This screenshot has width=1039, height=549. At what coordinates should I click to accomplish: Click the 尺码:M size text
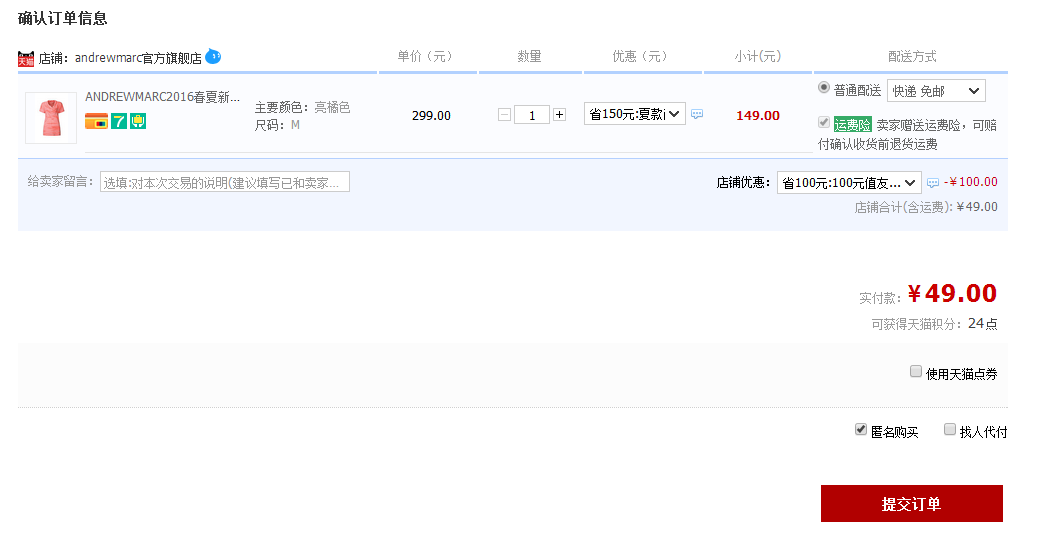pyautogui.click(x=277, y=125)
